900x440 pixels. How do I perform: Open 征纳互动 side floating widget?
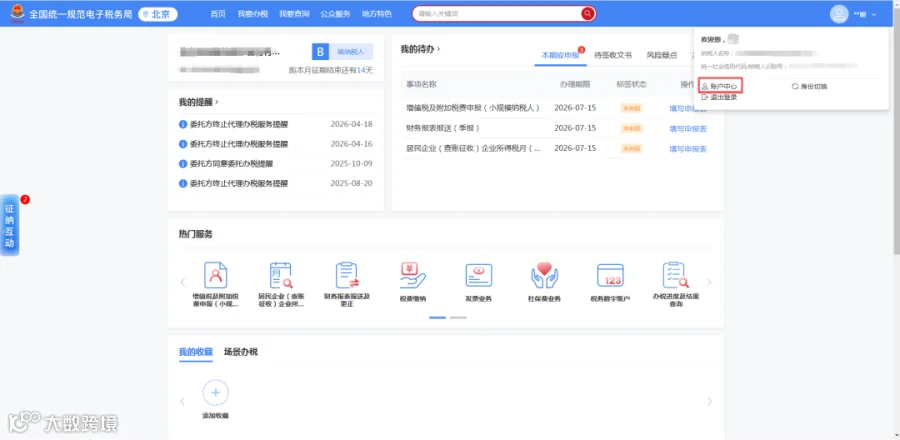pos(9,225)
